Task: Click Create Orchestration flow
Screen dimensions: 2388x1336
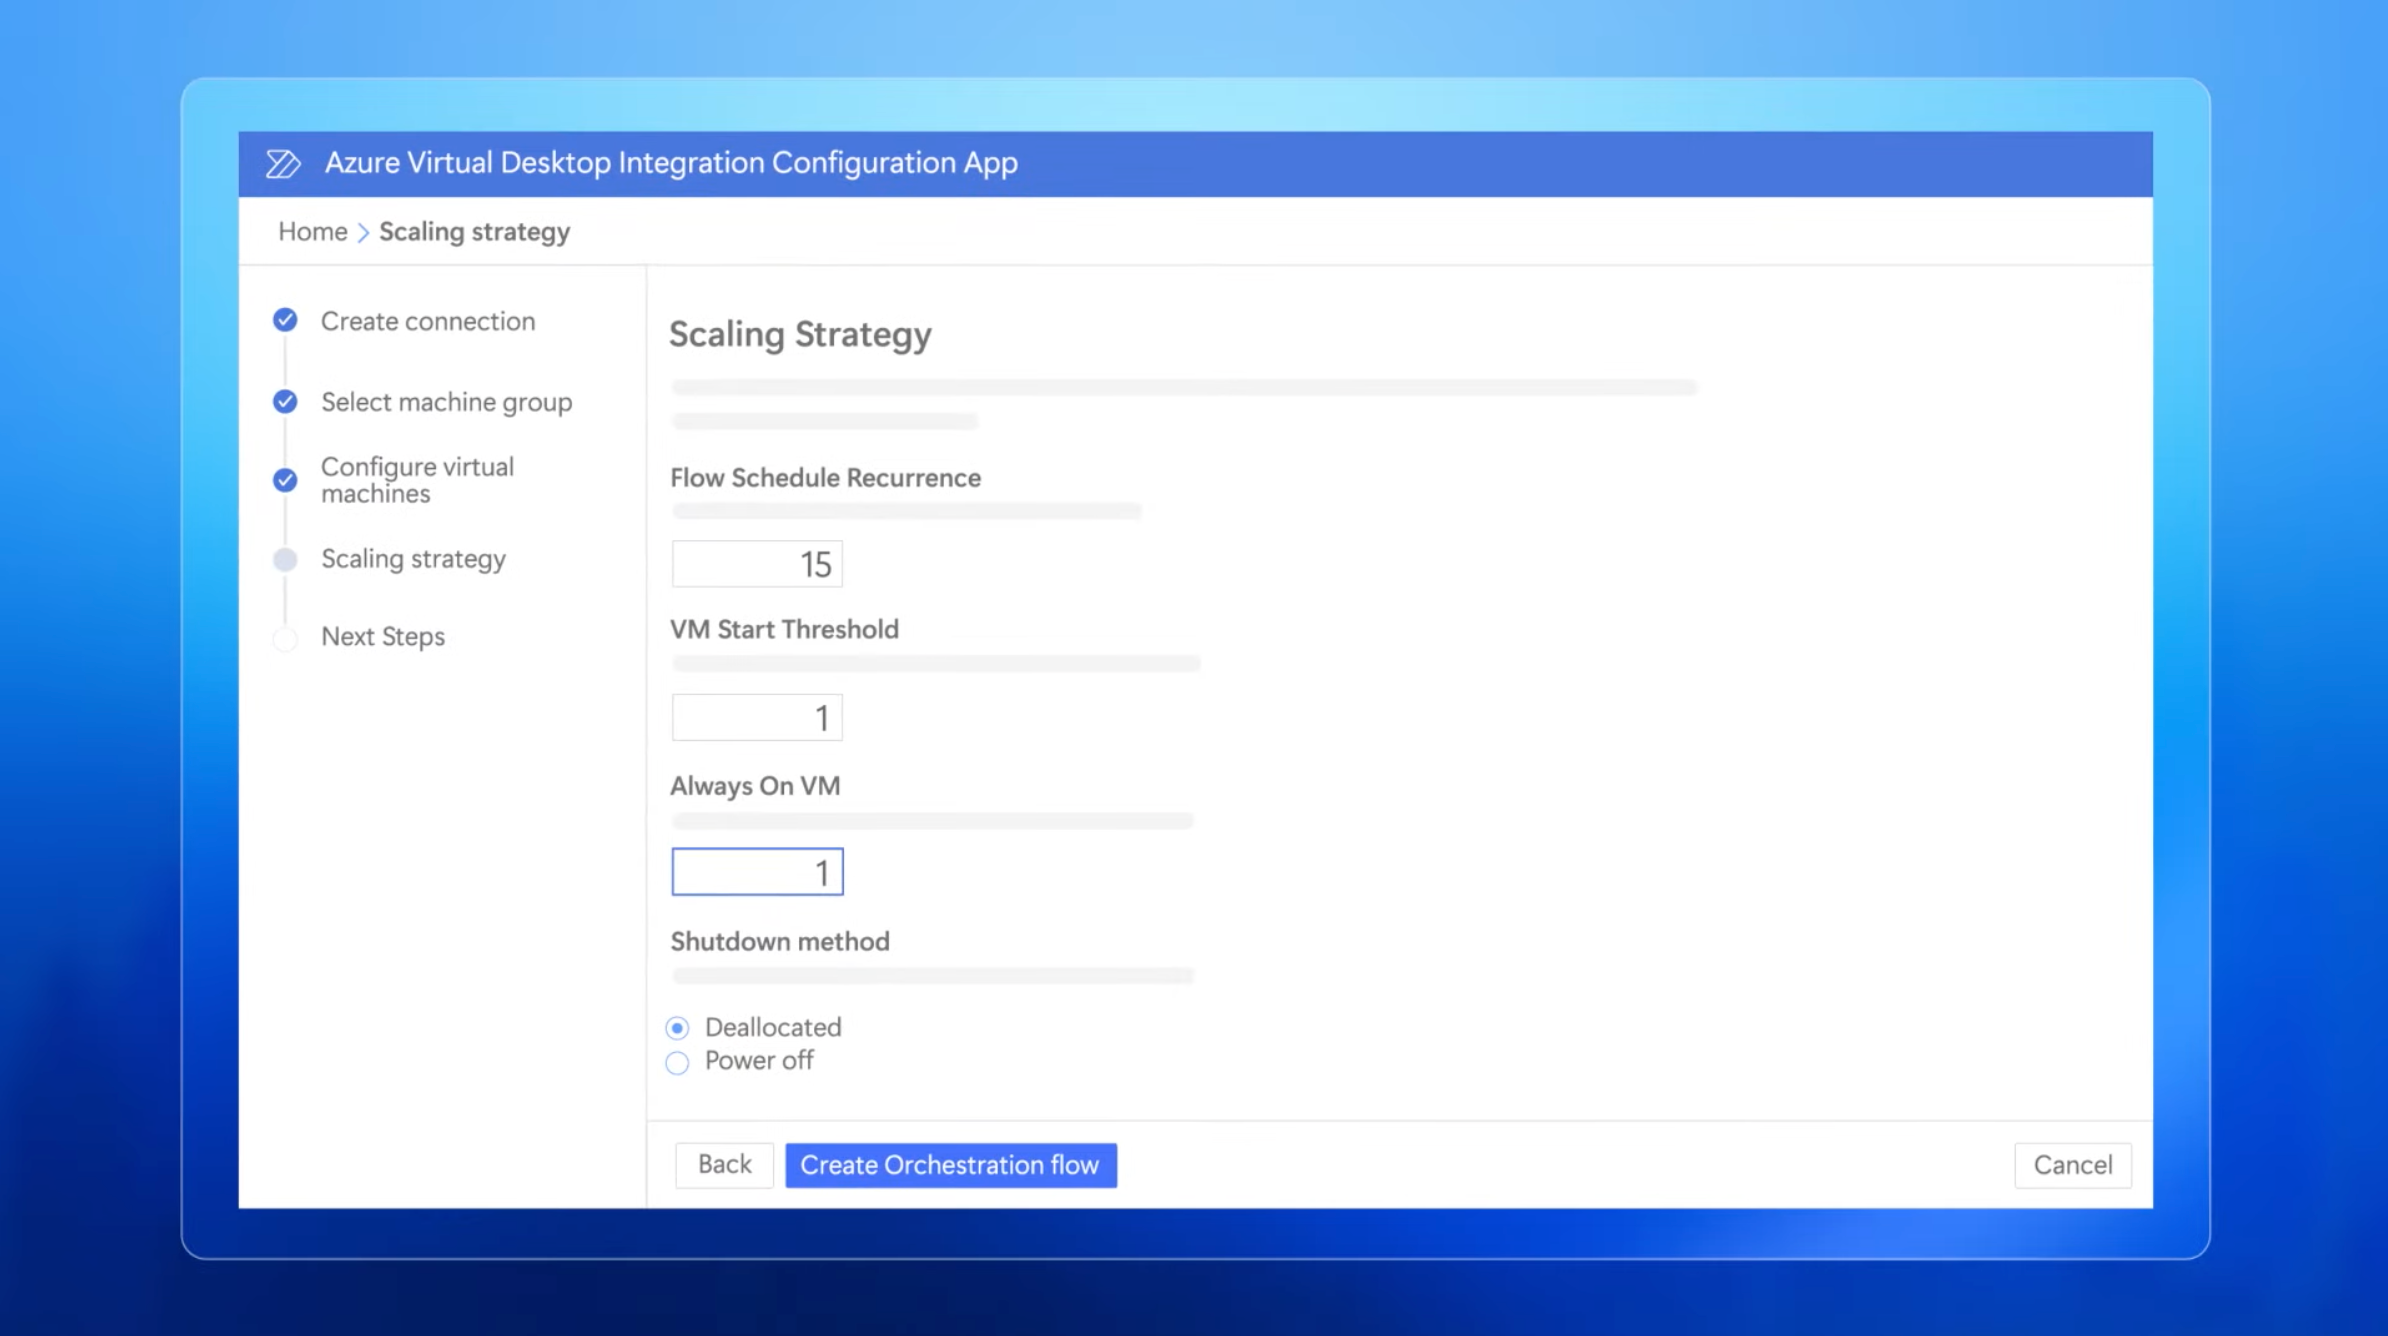Action: (x=950, y=1165)
